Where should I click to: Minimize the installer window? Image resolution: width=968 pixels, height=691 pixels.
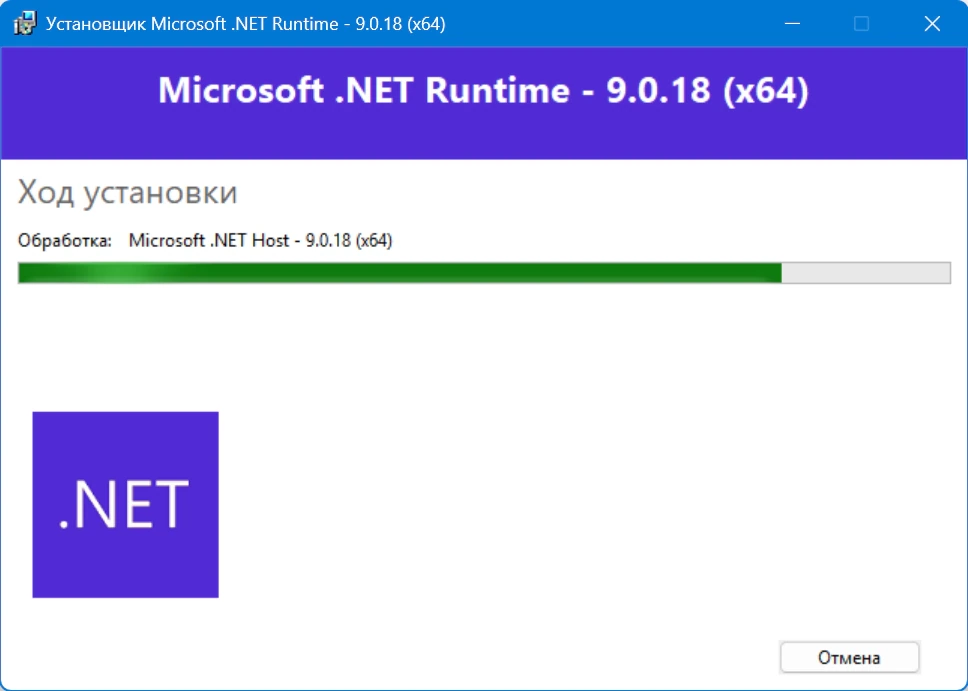(x=792, y=24)
